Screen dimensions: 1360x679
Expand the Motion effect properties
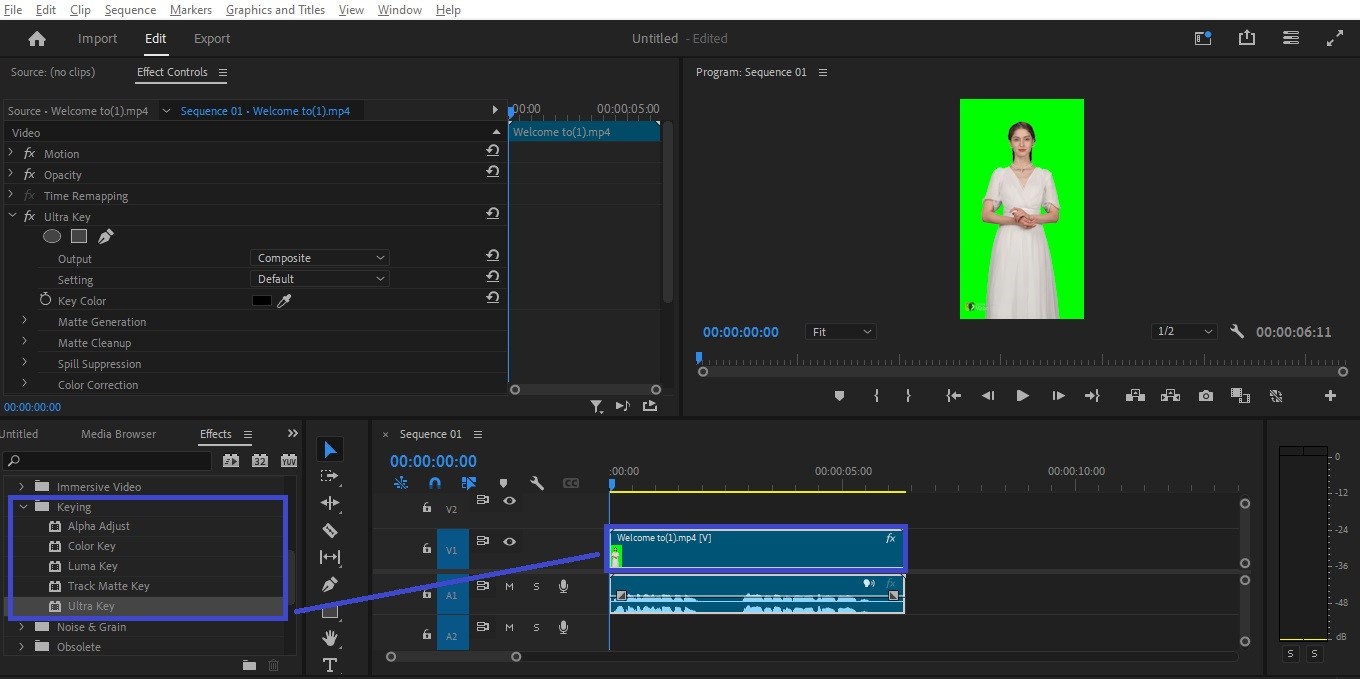11,153
